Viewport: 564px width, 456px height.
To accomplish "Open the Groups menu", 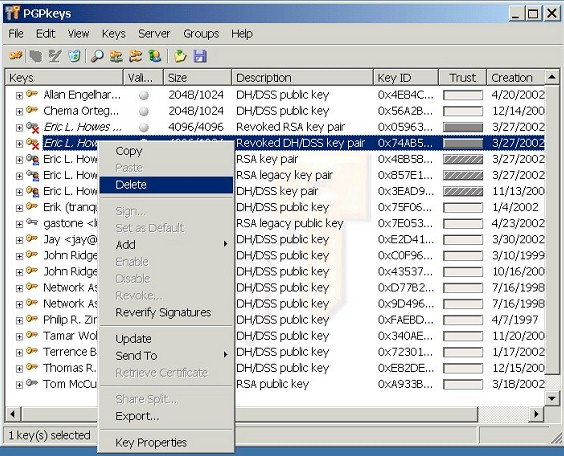I will 201,34.
